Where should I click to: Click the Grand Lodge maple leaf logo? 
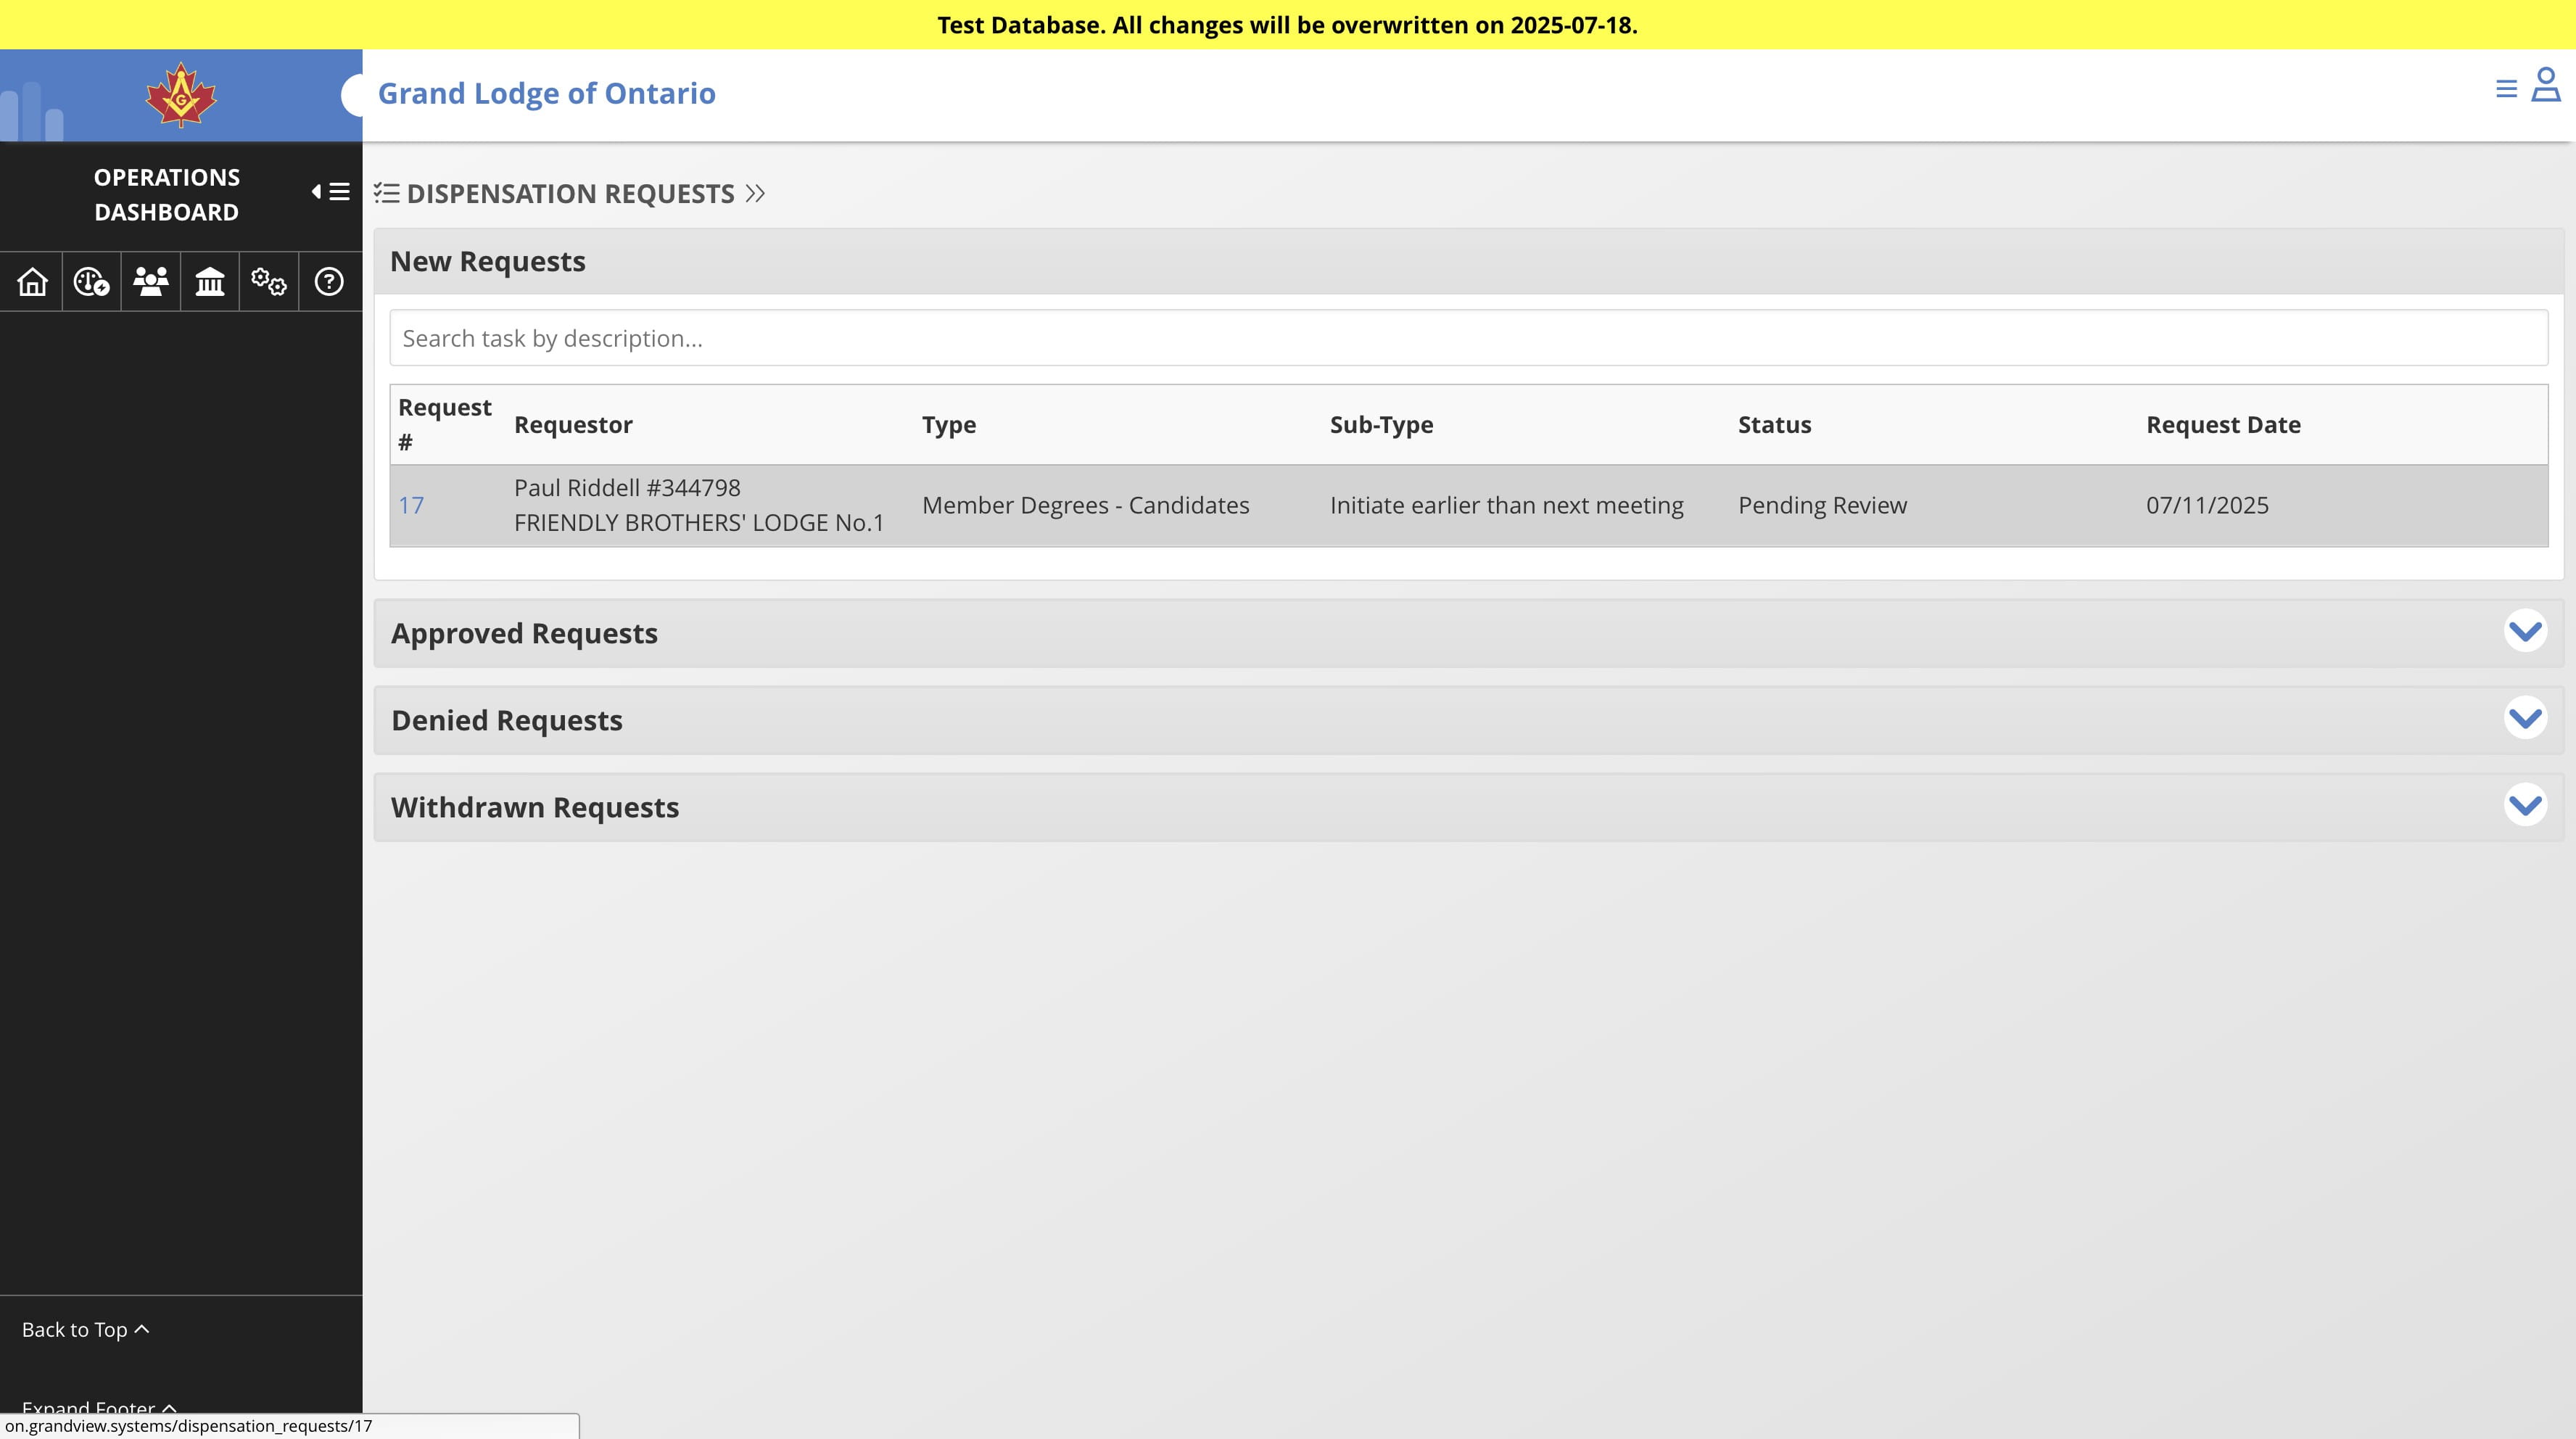click(181, 95)
